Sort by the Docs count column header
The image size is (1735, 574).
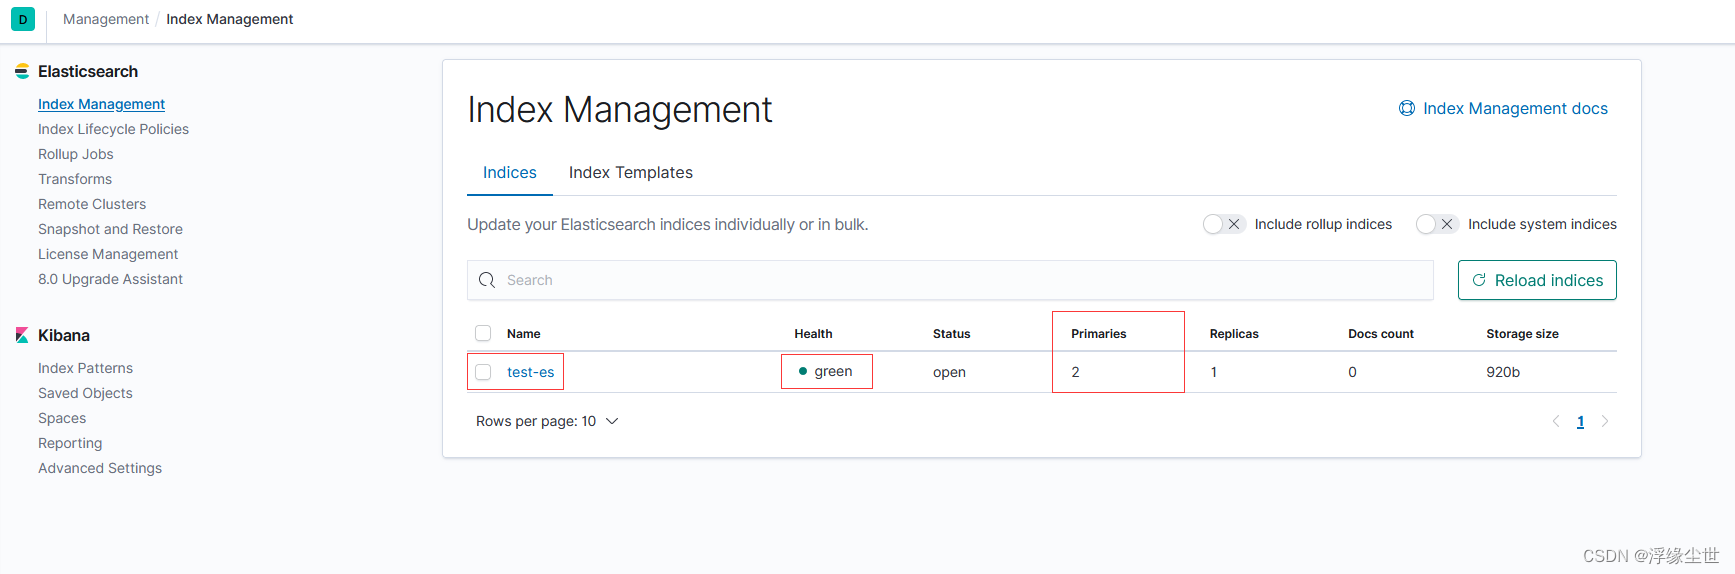click(x=1380, y=334)
